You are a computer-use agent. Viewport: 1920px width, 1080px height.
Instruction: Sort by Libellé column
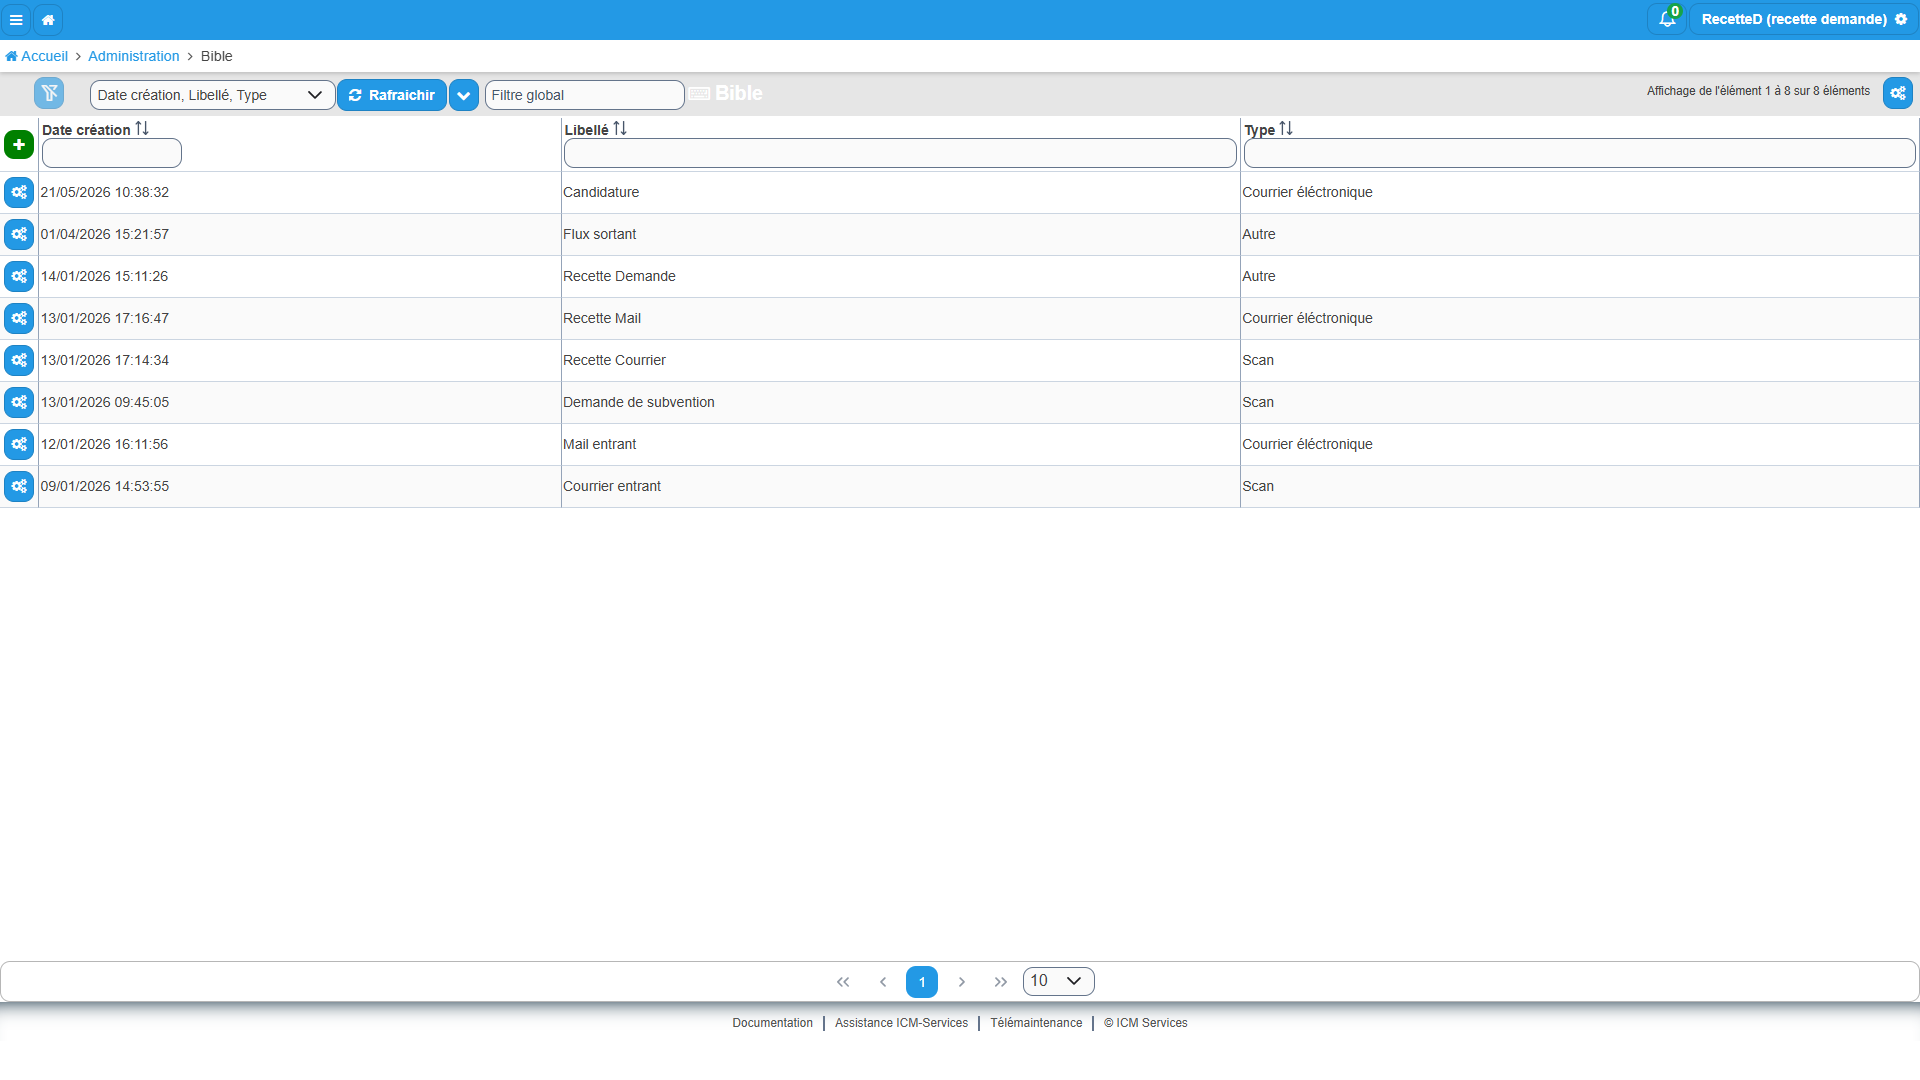tap(620, 129)
